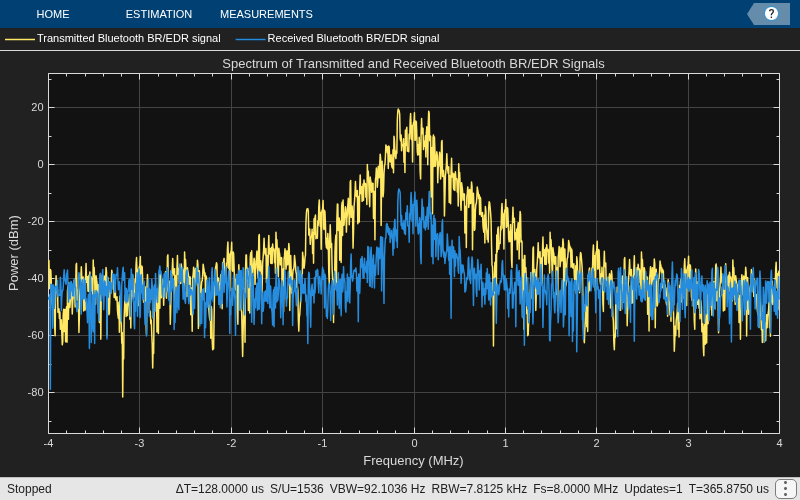
Task: Select the spectrum plot title text
Action: 413,64
